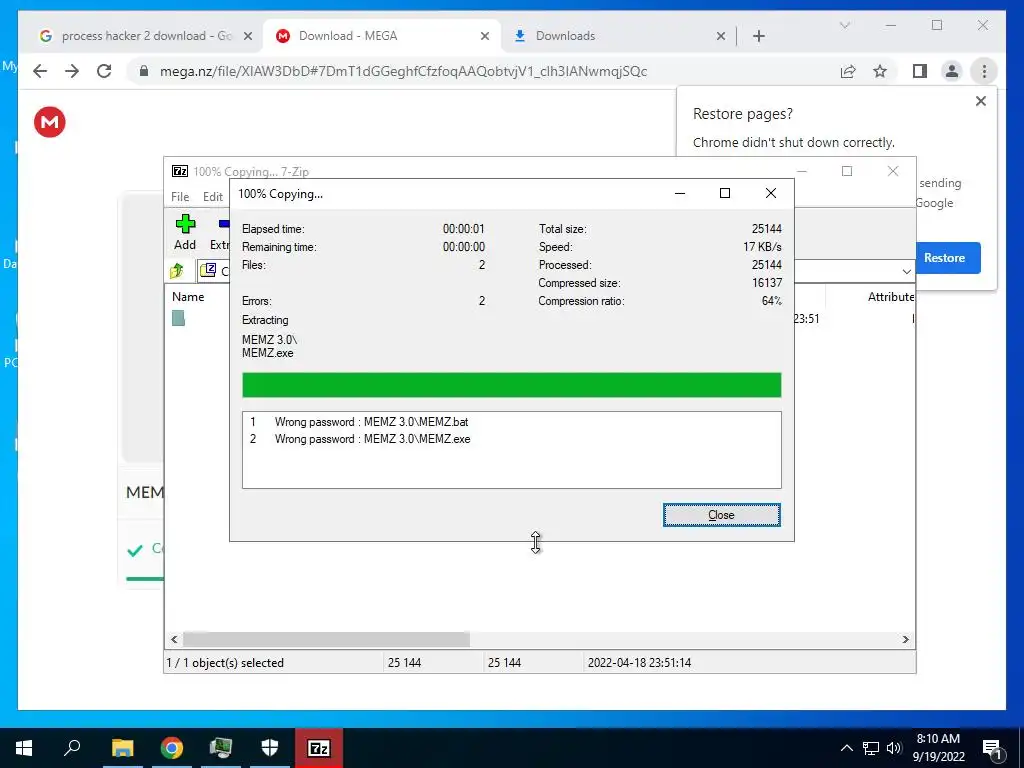Show hidden system tray icons
Screen dimensions: 1024x768
[846, 748]
